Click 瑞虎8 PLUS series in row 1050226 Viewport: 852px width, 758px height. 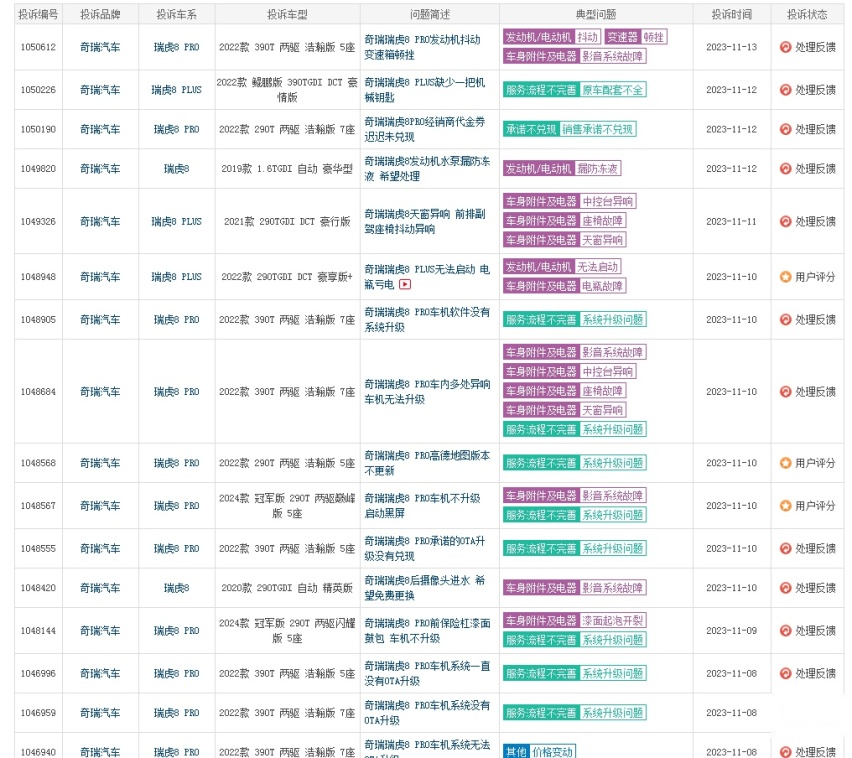click(x=176, y=90)
